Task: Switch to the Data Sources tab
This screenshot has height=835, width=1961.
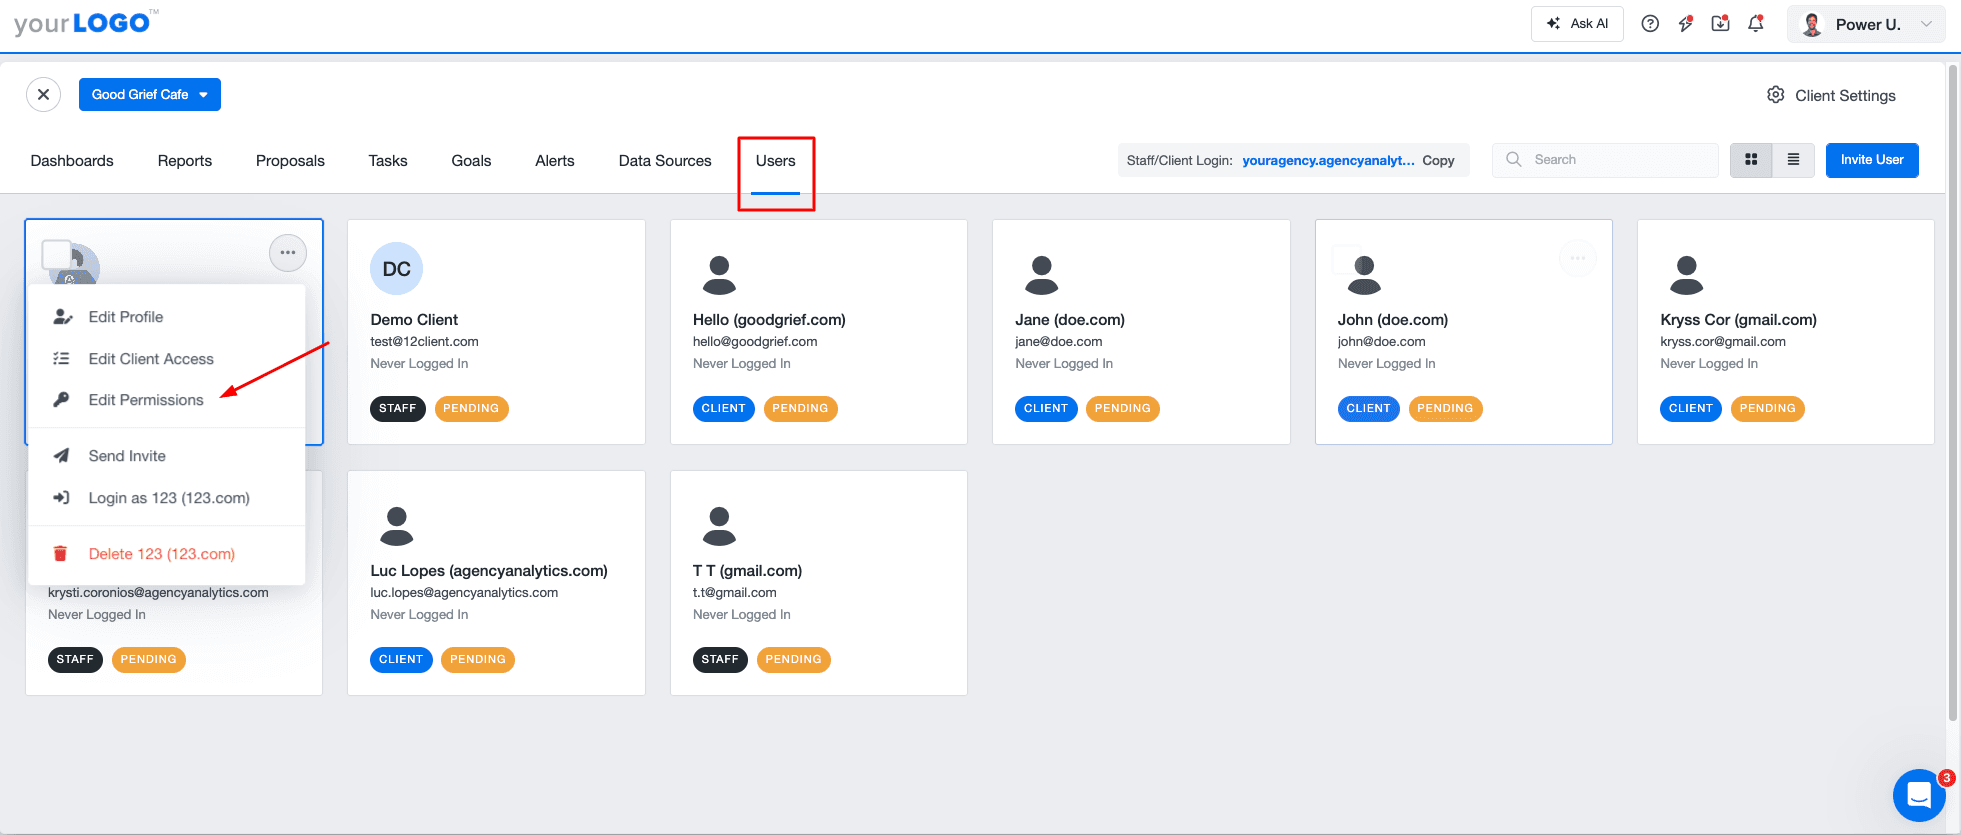Action: pyautogui.click(x=665, y=161)
